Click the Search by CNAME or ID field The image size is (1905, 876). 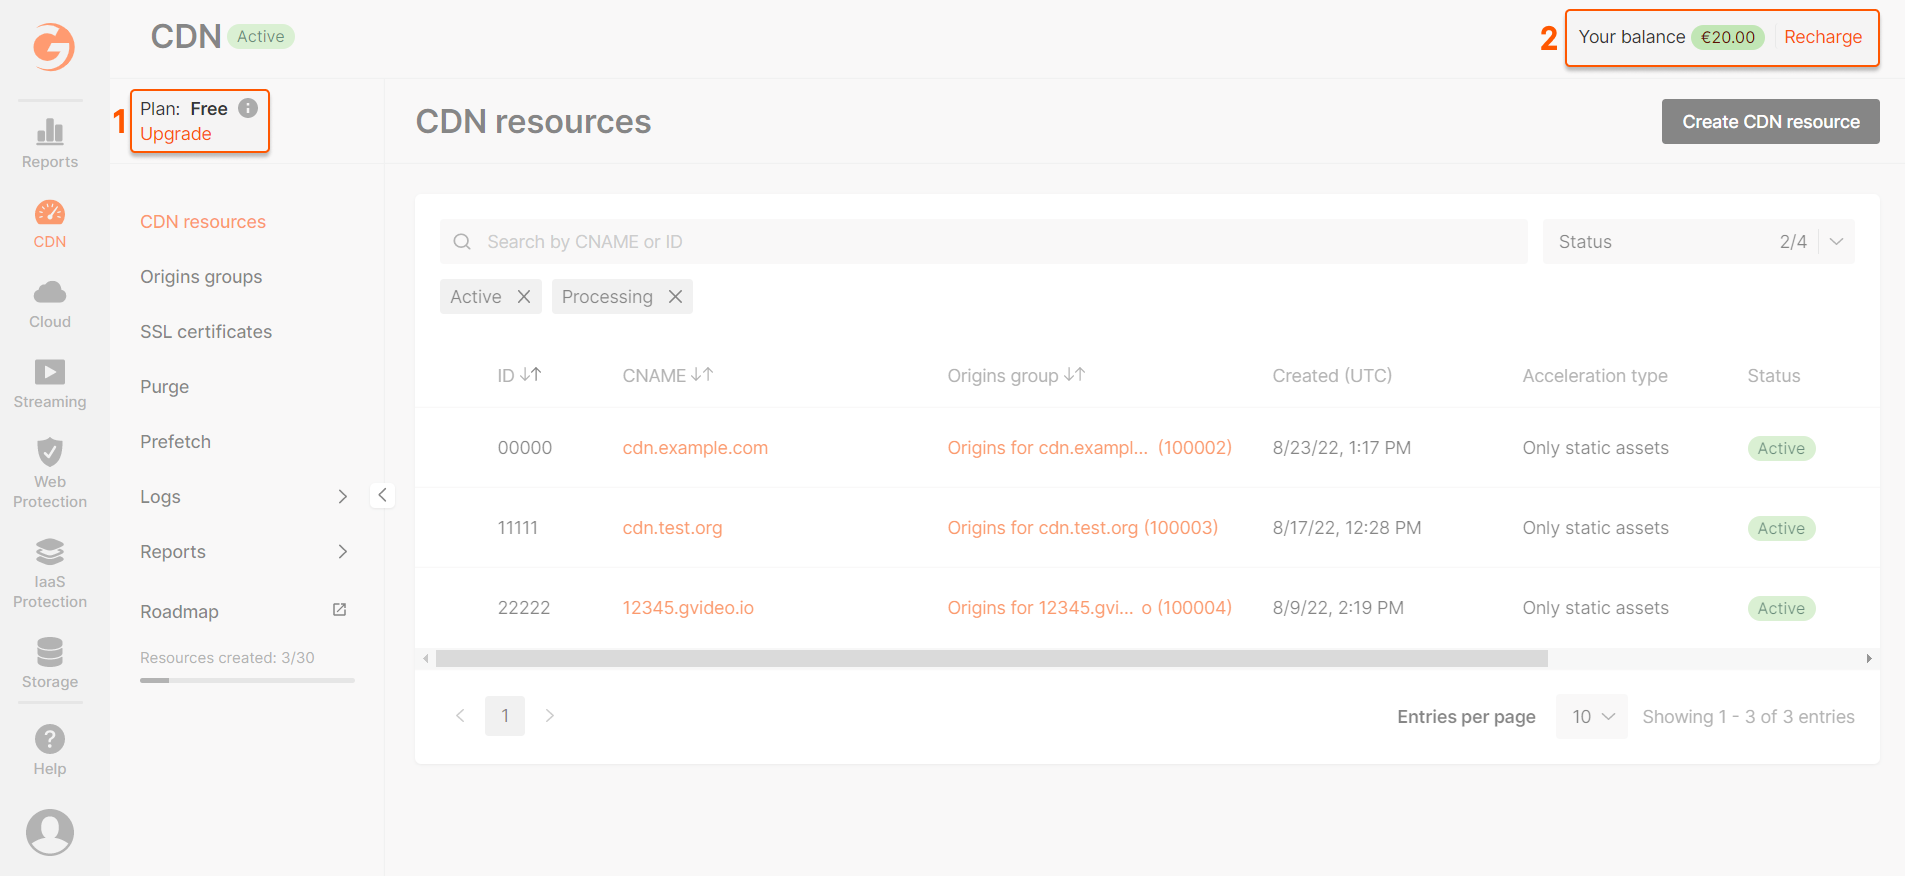[x=984, y=242]
